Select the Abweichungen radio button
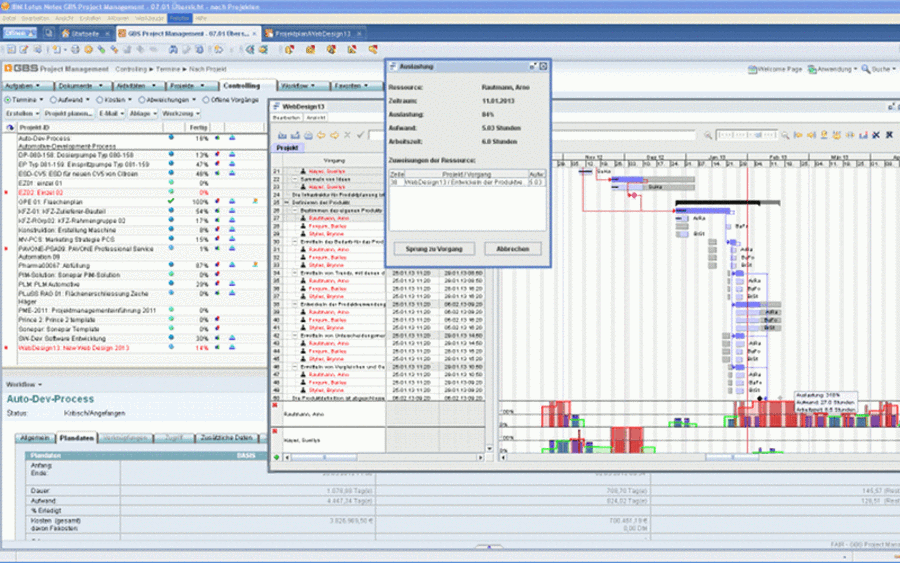900x563 pixels. click(141, 100)
